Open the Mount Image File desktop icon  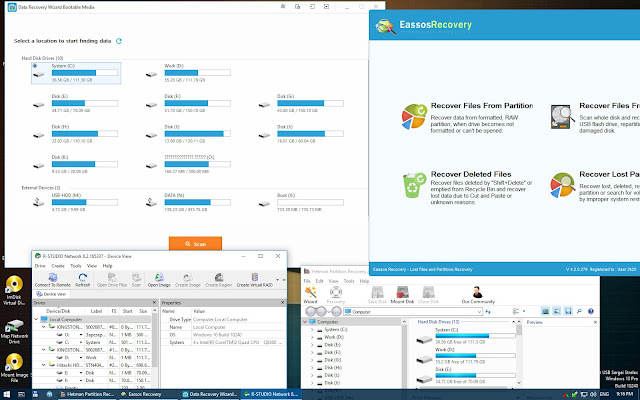click(14, 367)
